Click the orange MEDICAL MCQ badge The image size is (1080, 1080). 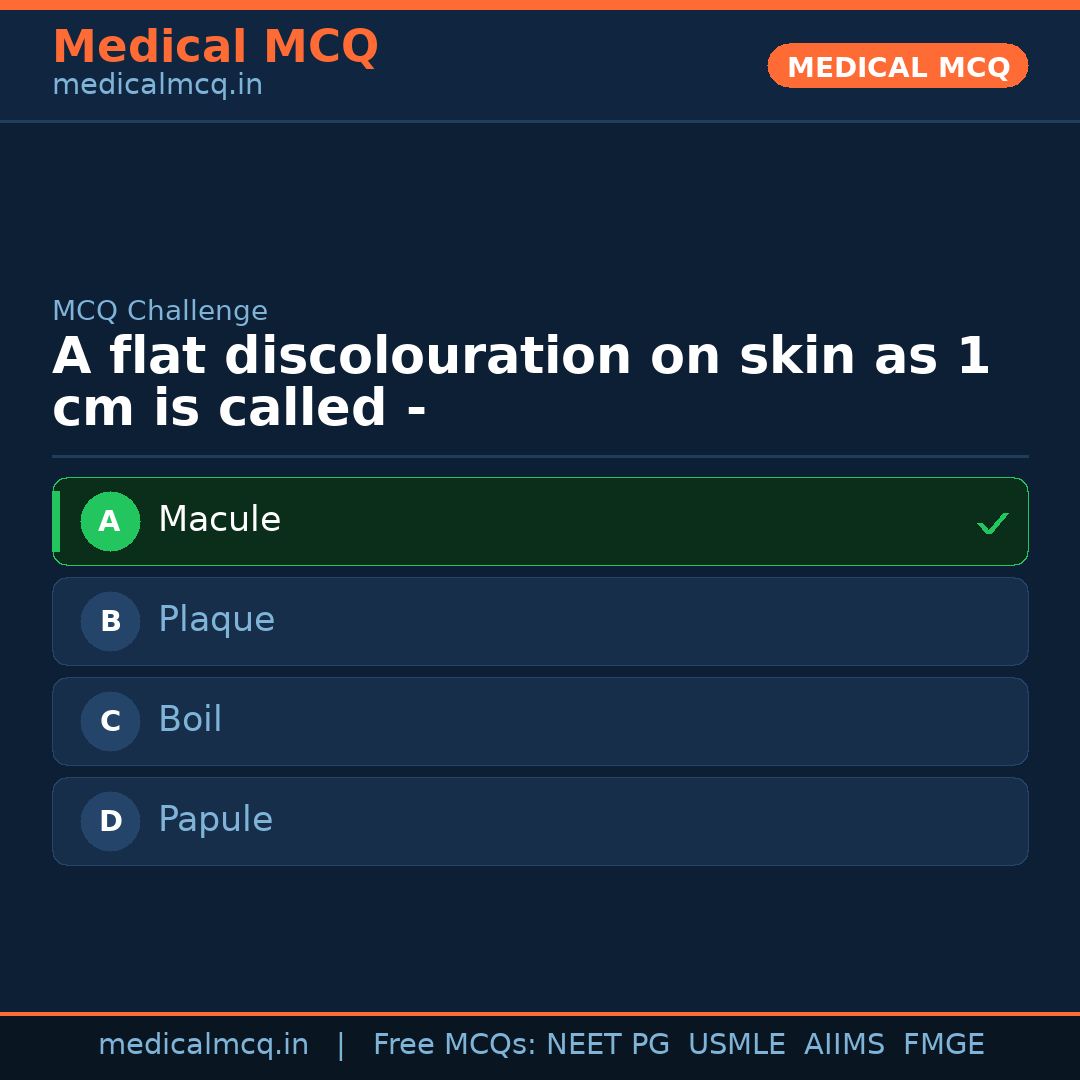coord(897,66)
